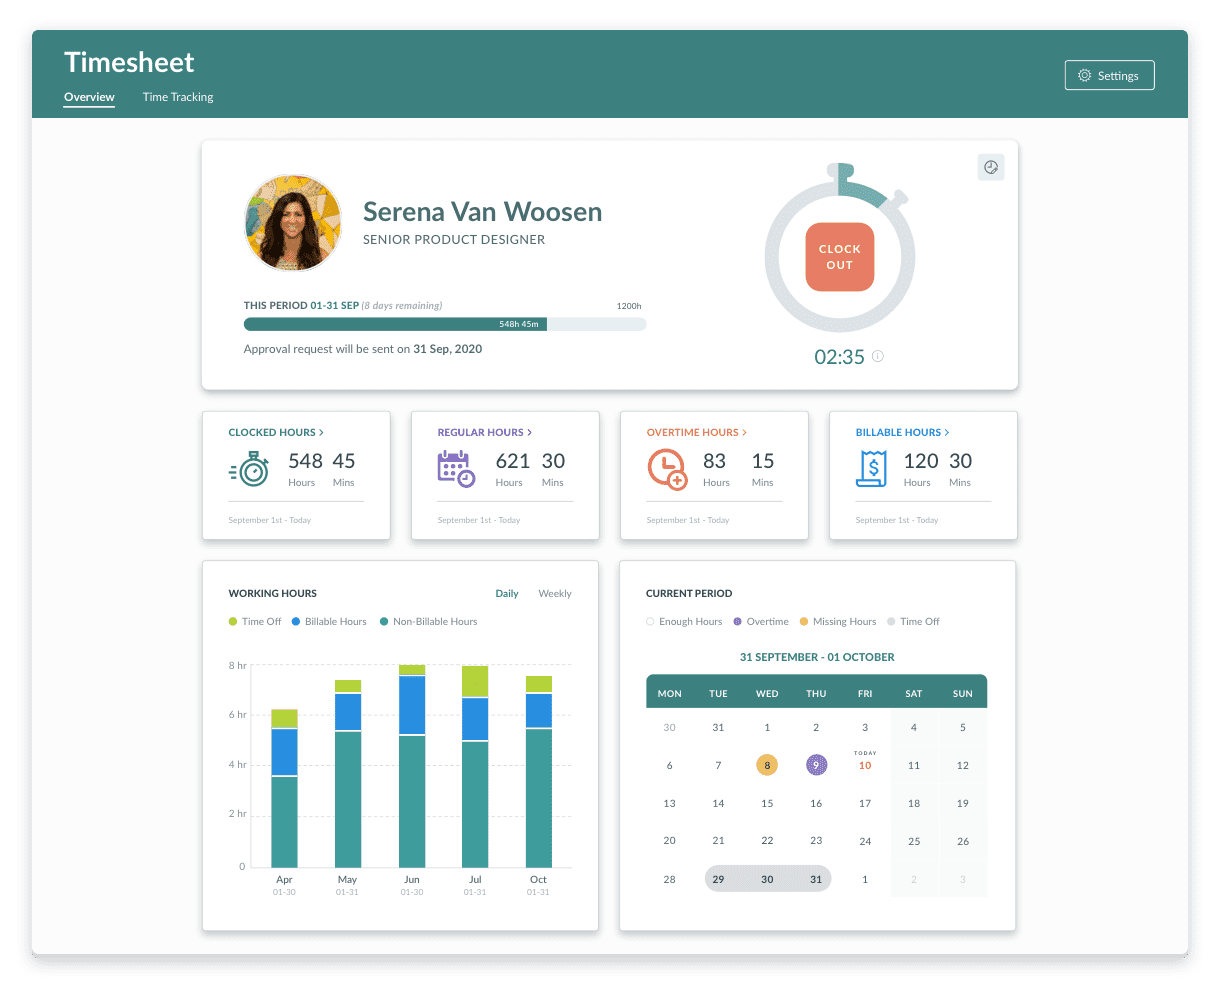Viewport: 1220px width, 988px height.
Task: Click the clock-plus icon on Overtime Hours card
Action: click(667, 468)
